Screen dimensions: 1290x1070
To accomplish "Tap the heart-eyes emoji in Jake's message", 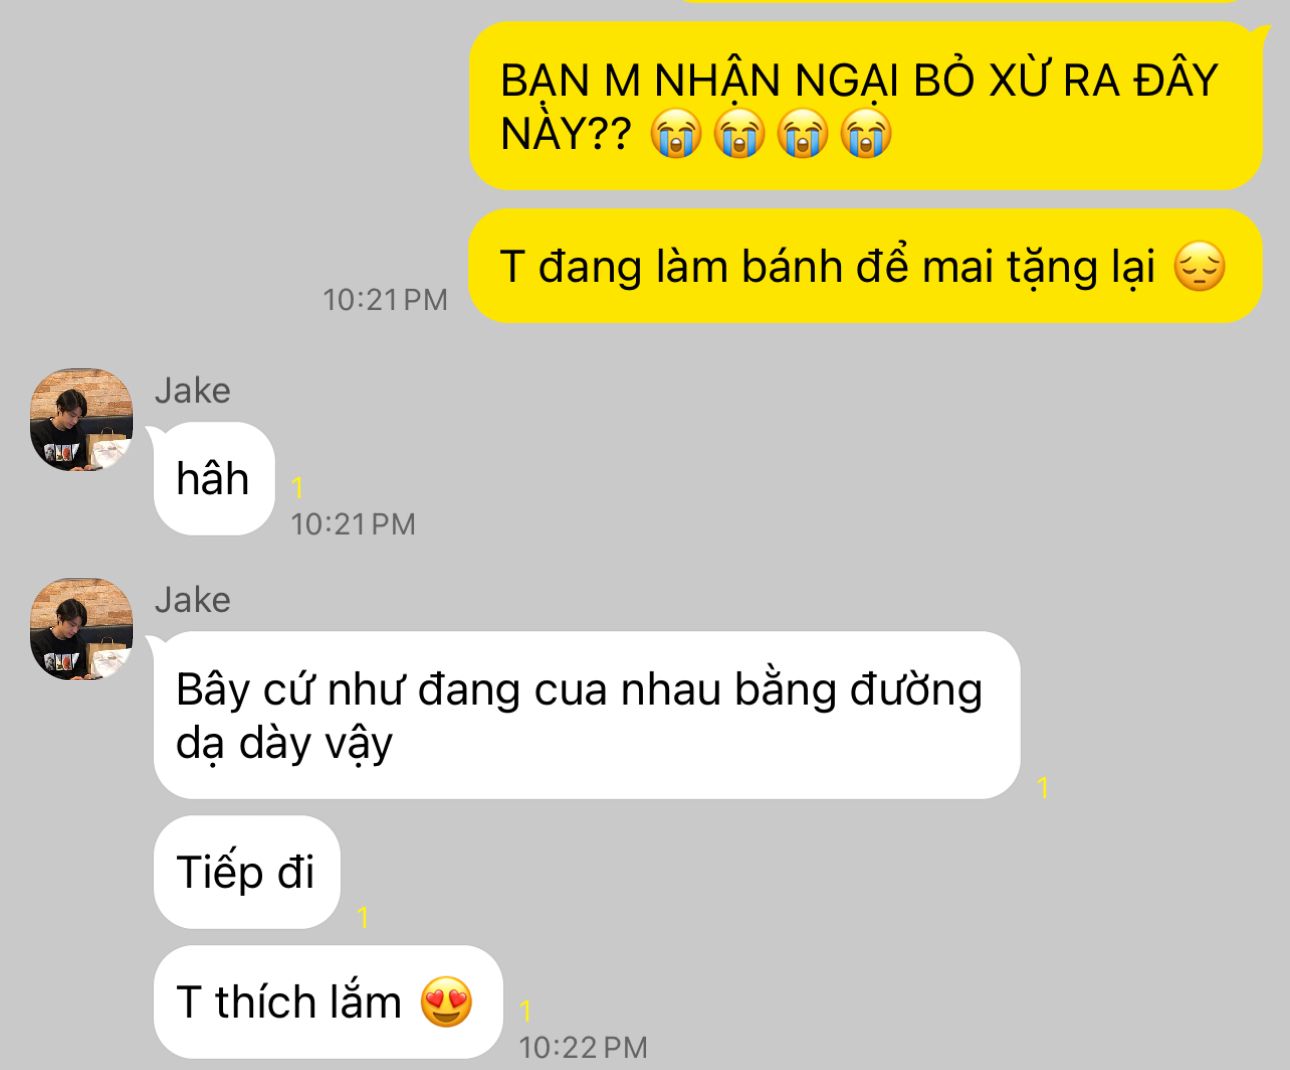I will pos(446,1002).
